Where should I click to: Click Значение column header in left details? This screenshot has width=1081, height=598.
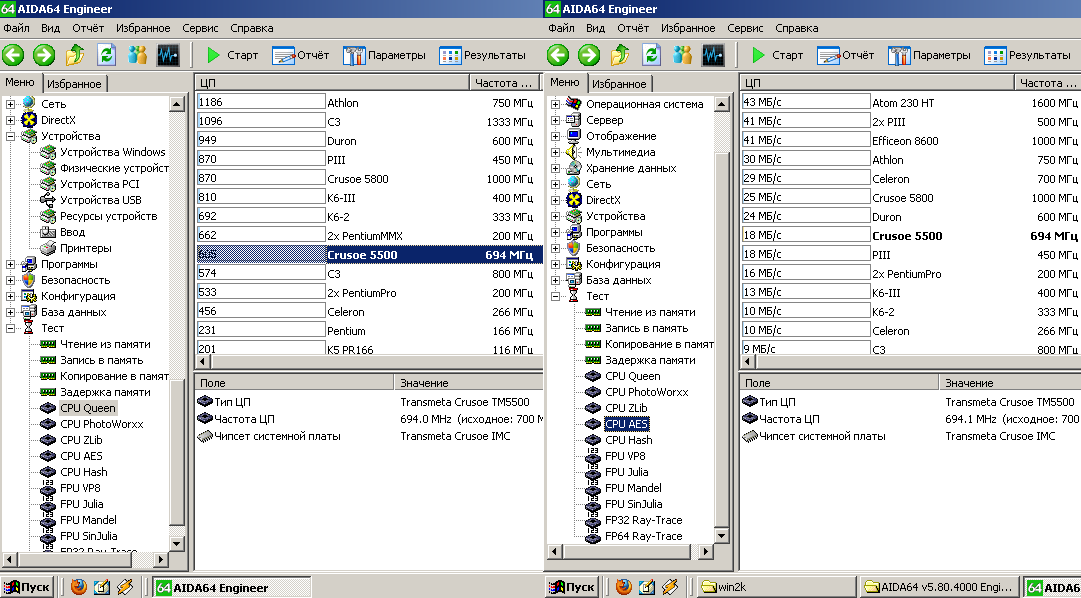469,383
